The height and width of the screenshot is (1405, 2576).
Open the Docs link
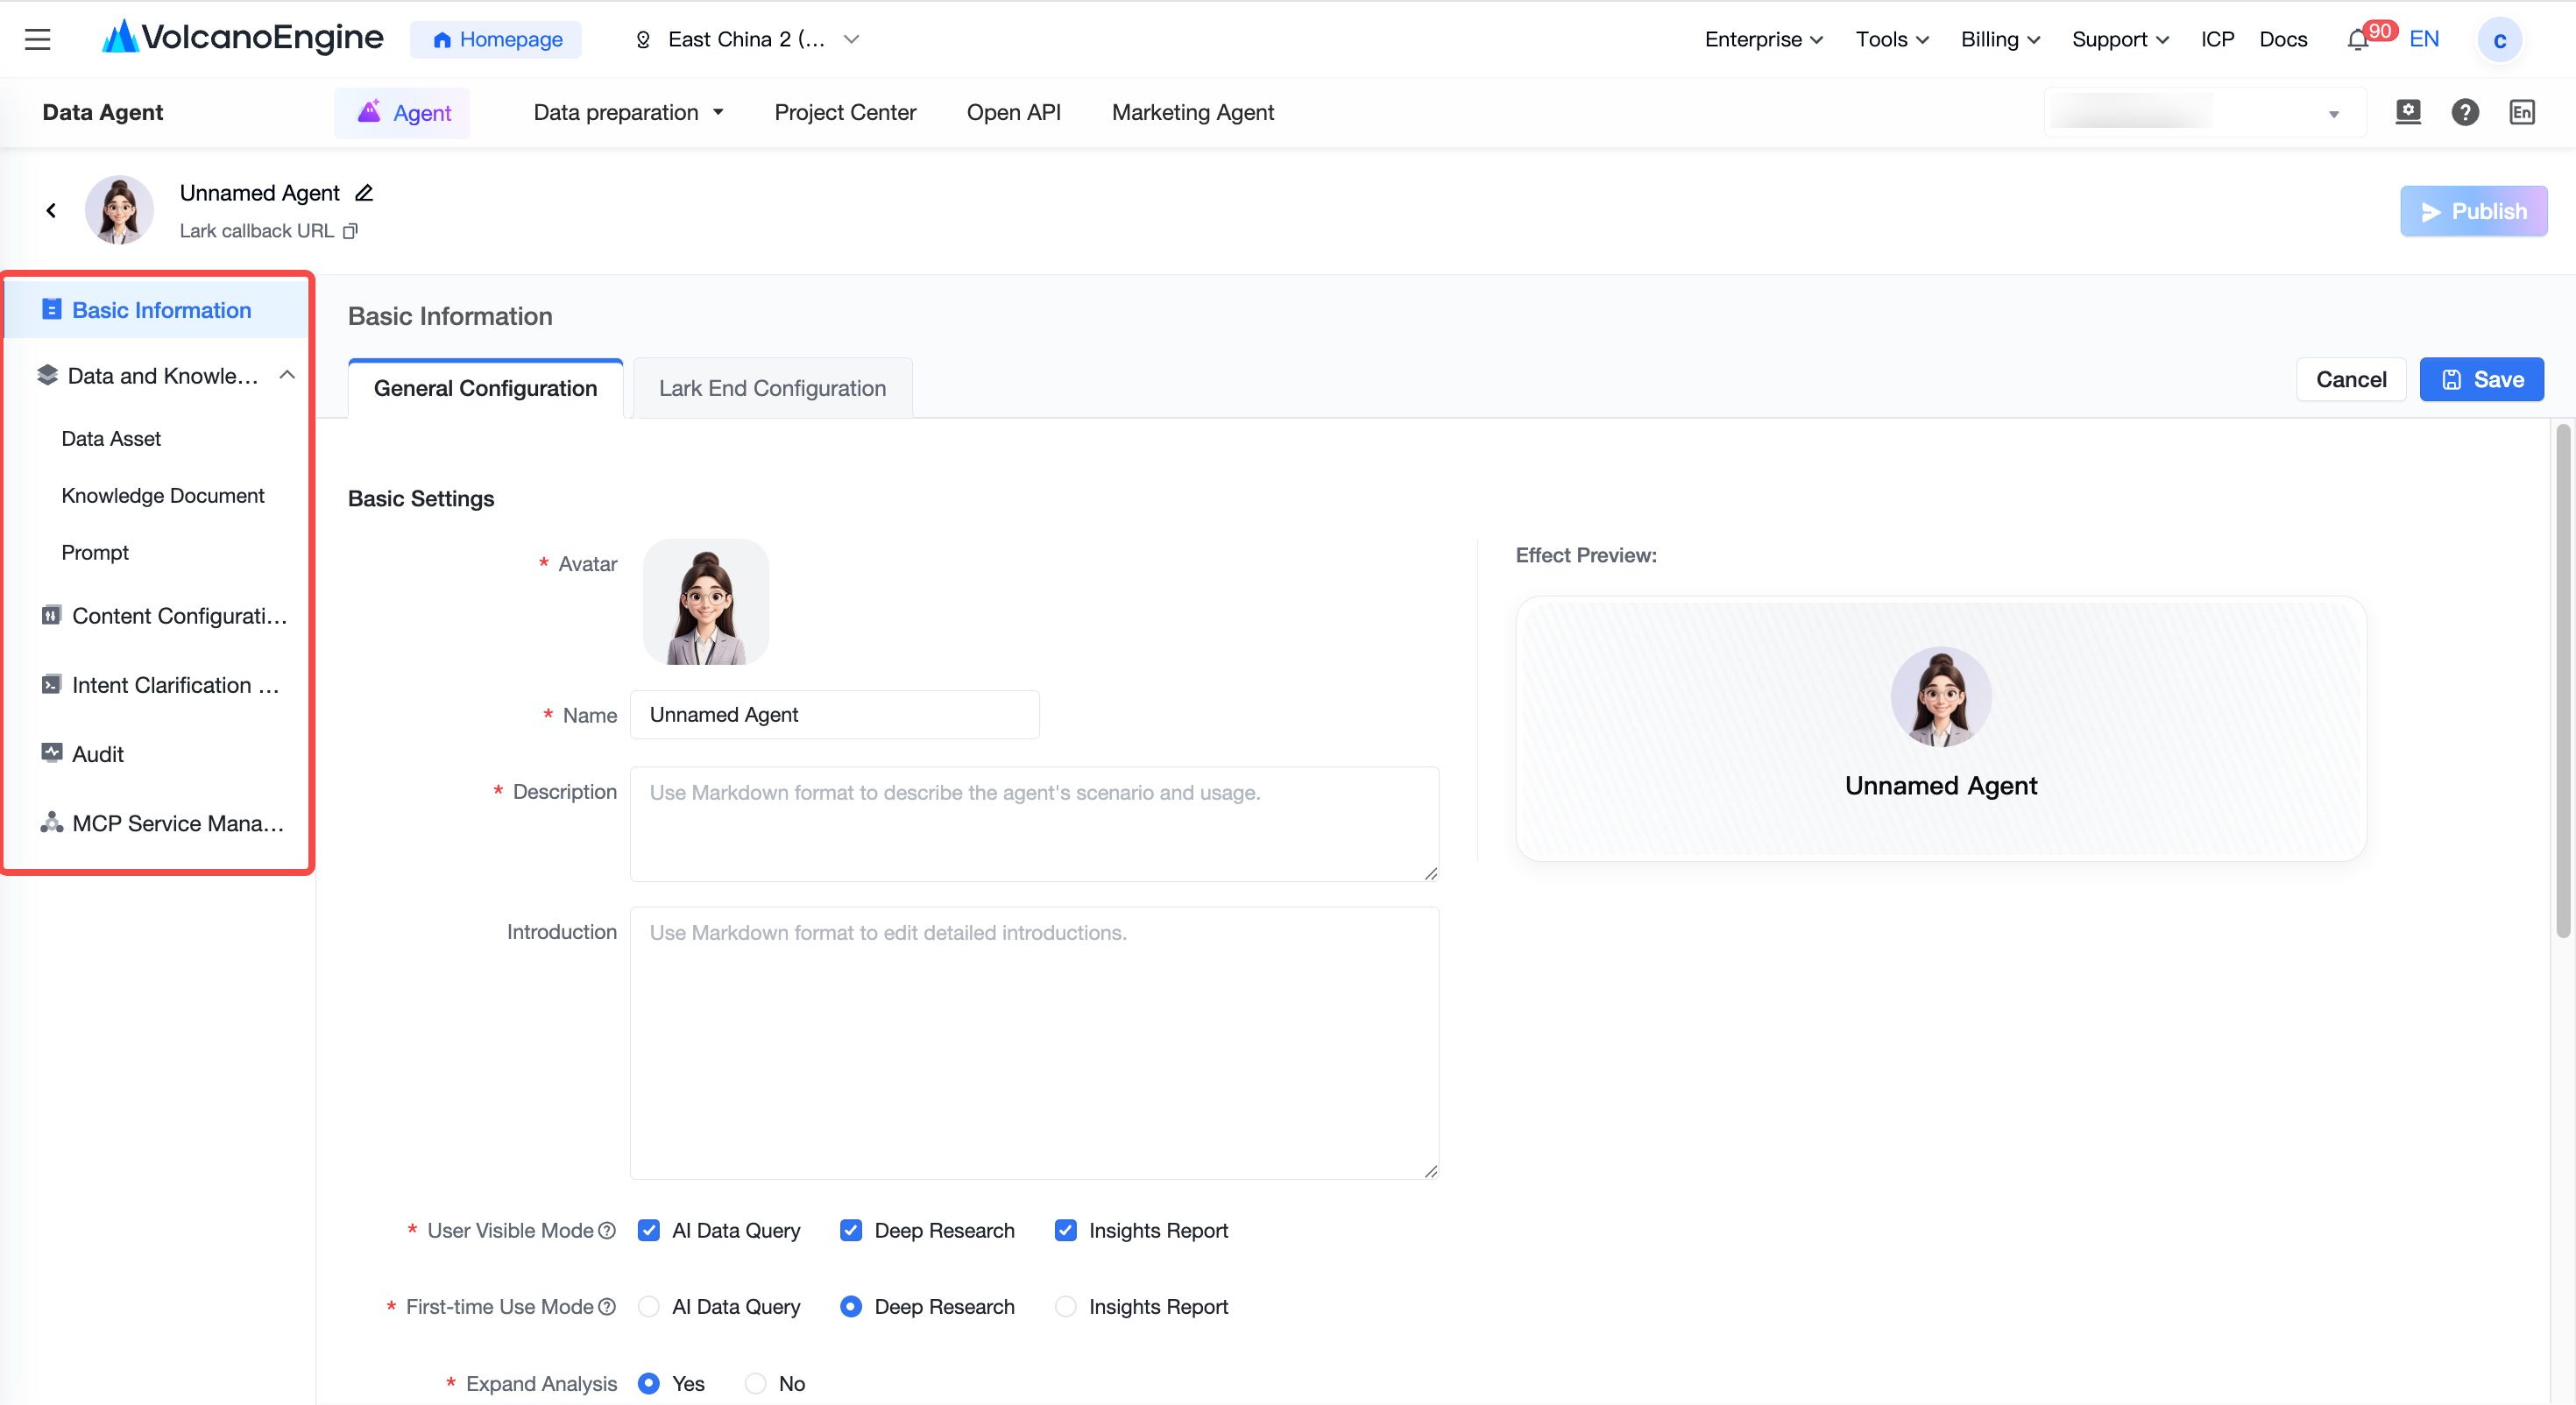[x=2283, y=39]
